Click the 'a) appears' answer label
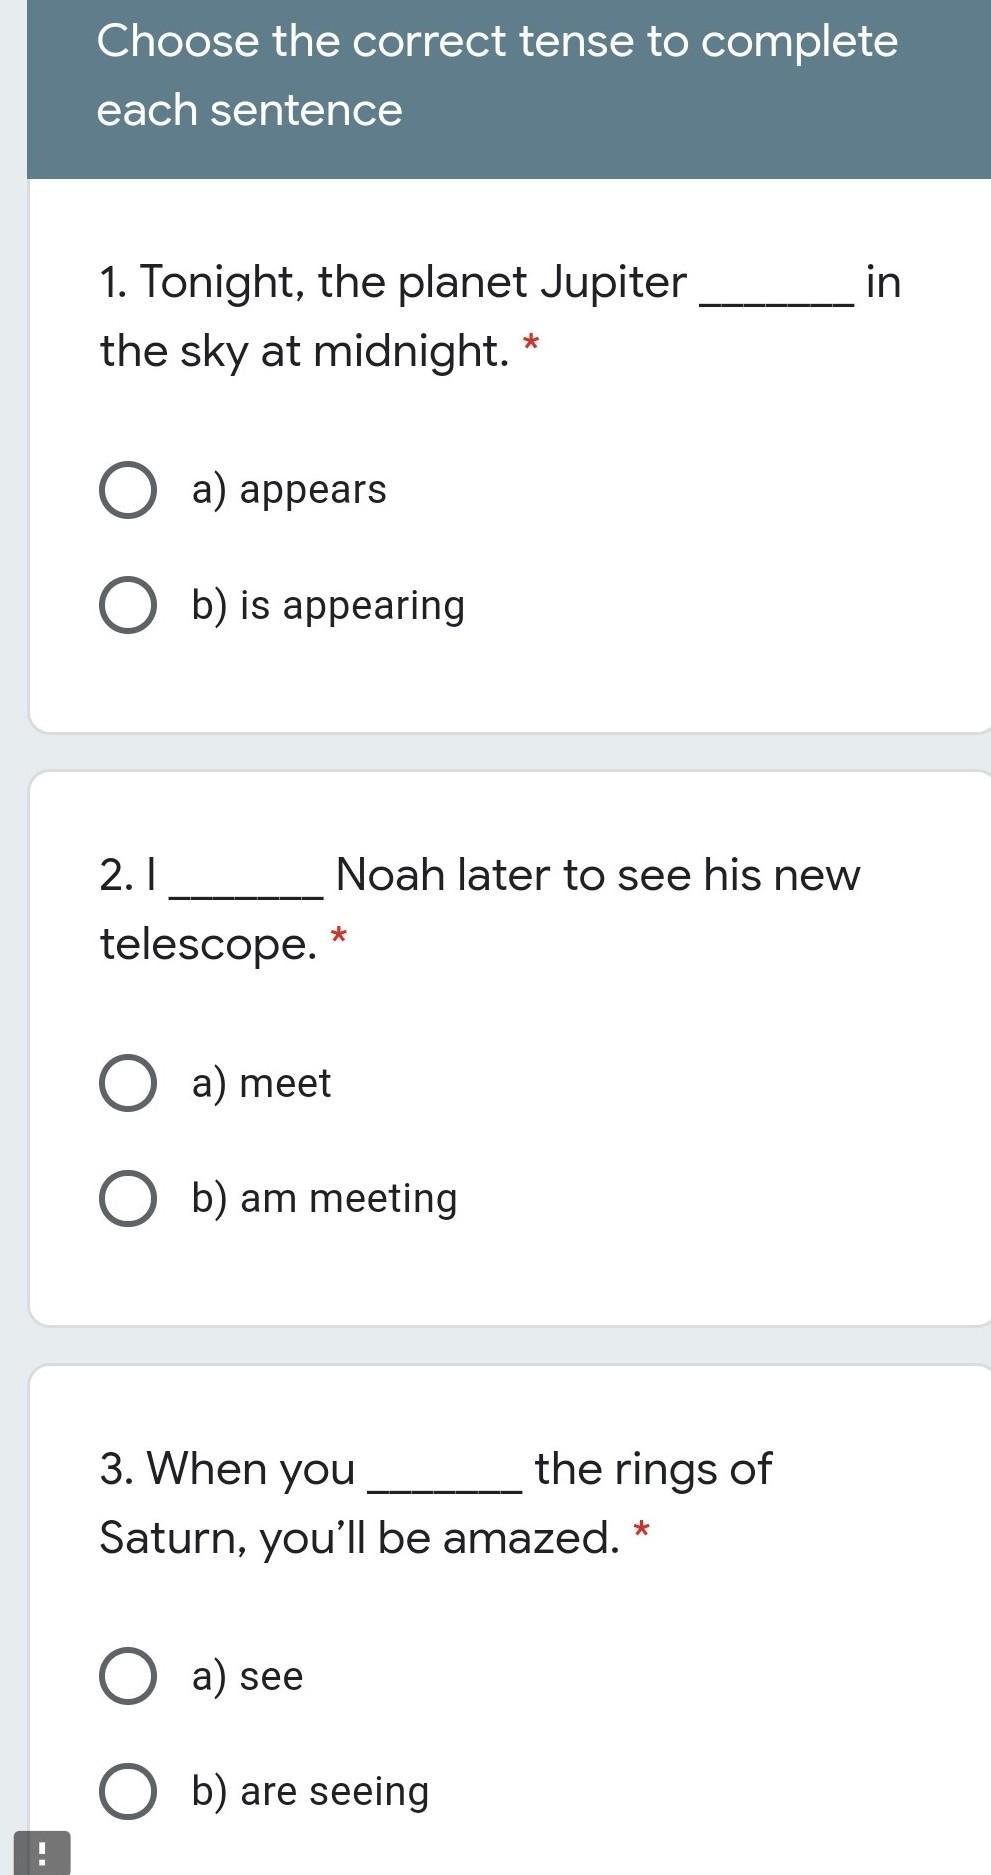The image size is (991, 1875). click(289, 490)
